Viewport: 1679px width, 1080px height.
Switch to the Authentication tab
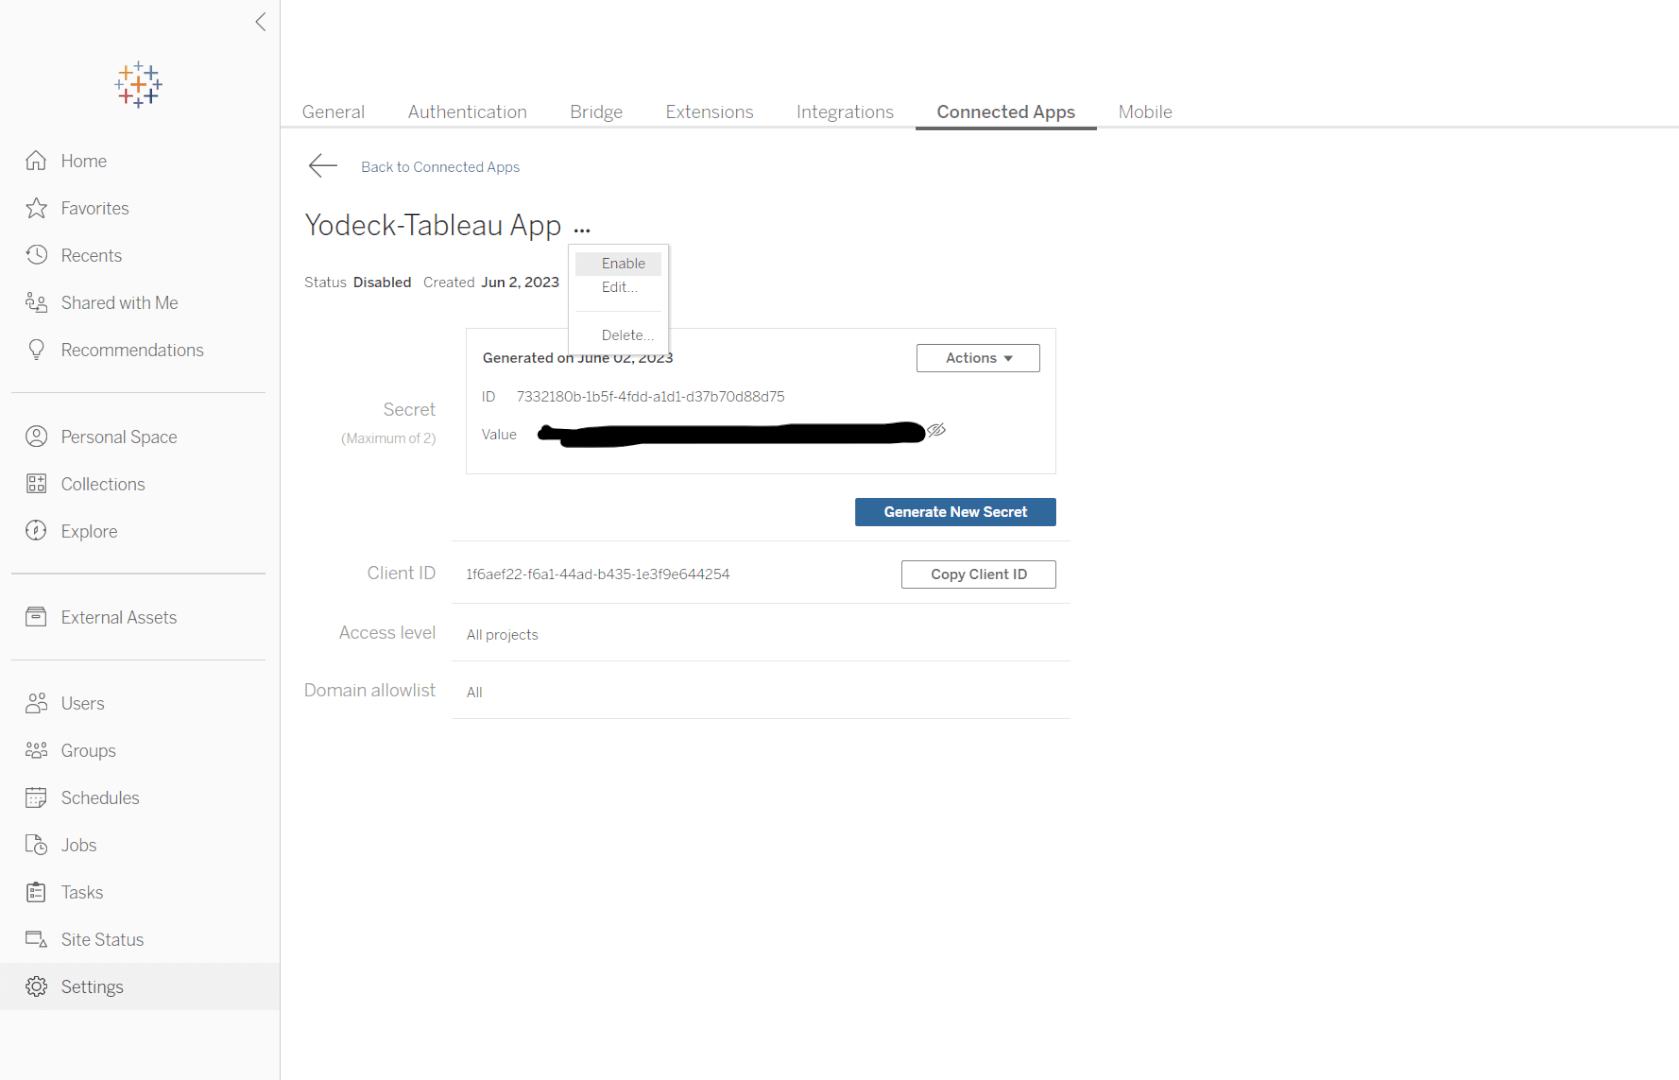click(467, 111)
